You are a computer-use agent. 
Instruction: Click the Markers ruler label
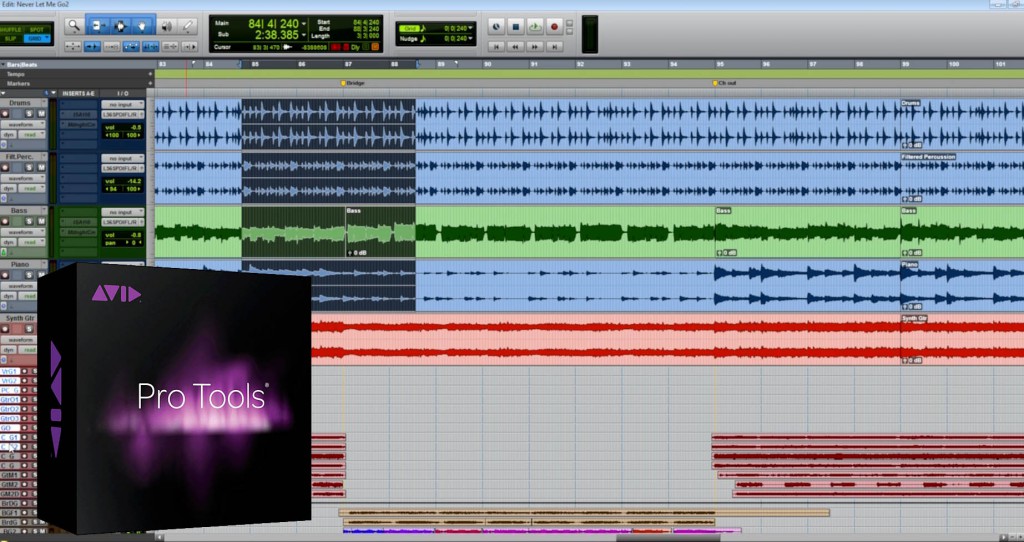pyautogui.click(x=18, y=84)
